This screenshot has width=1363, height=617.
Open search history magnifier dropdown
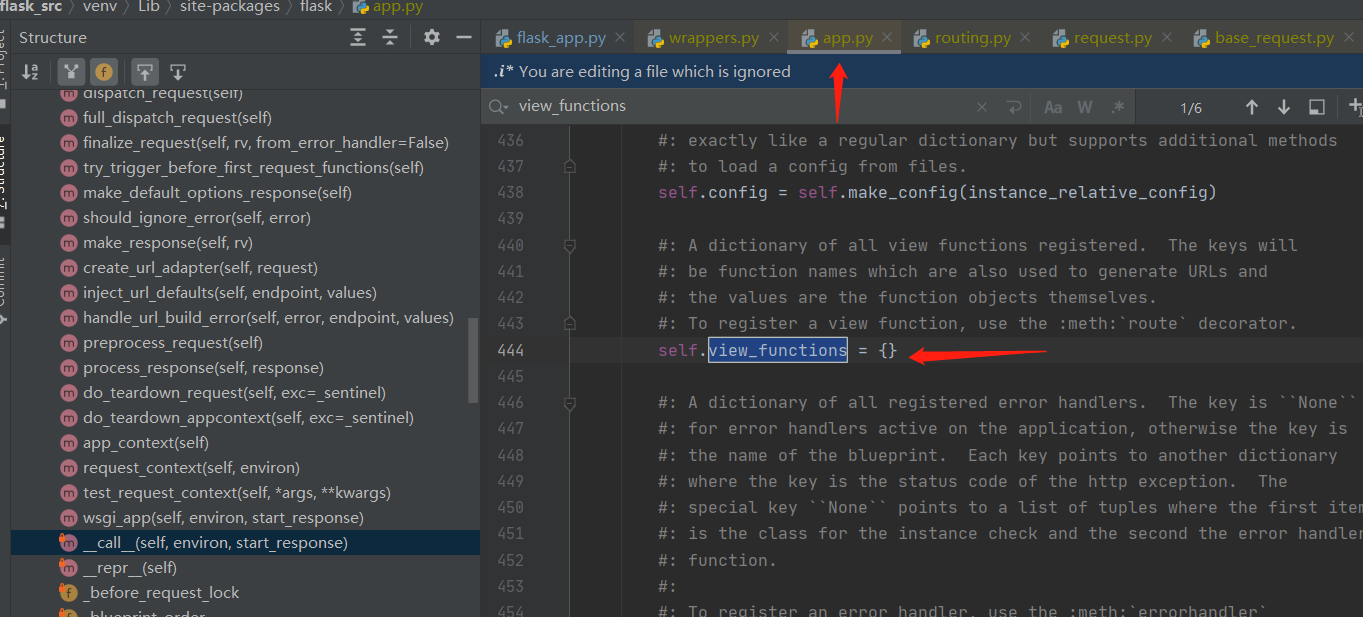499,106
